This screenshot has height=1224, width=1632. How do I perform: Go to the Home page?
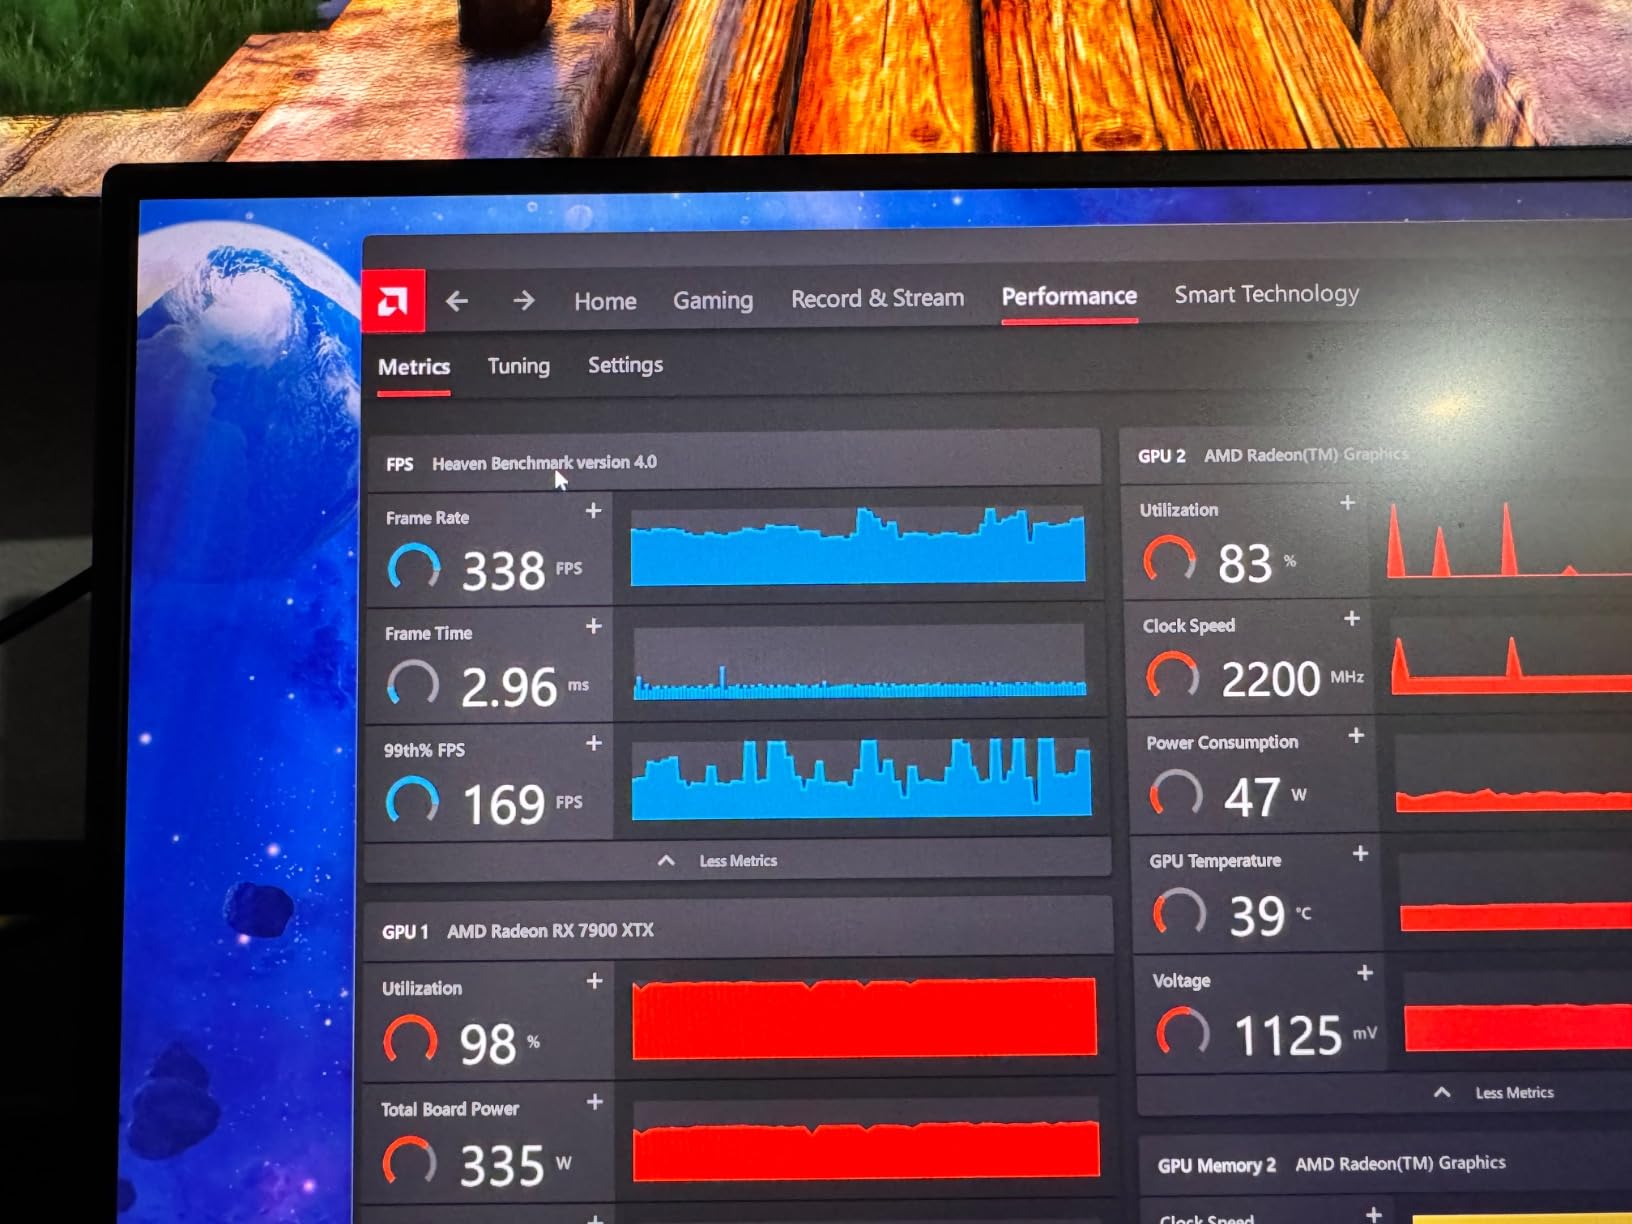[x=604, y=301]
